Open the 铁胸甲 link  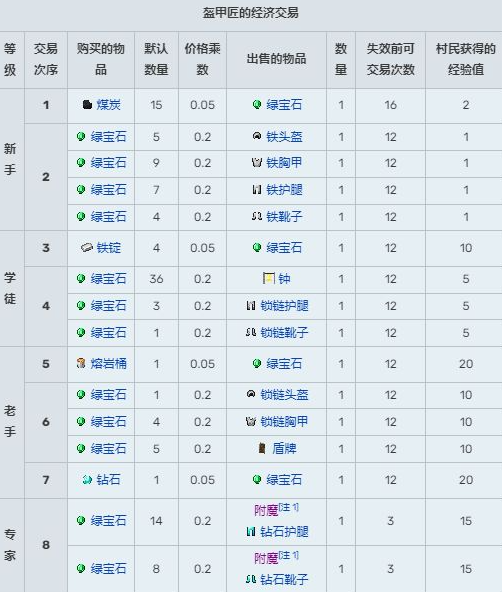(284, 163)
